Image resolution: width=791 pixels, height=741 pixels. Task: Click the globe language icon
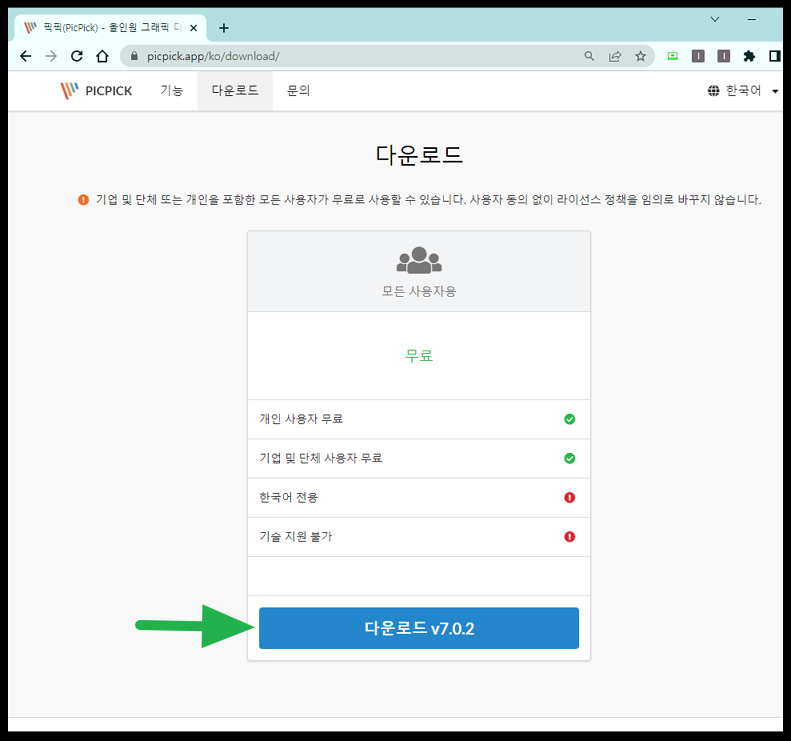coord(713,91)
